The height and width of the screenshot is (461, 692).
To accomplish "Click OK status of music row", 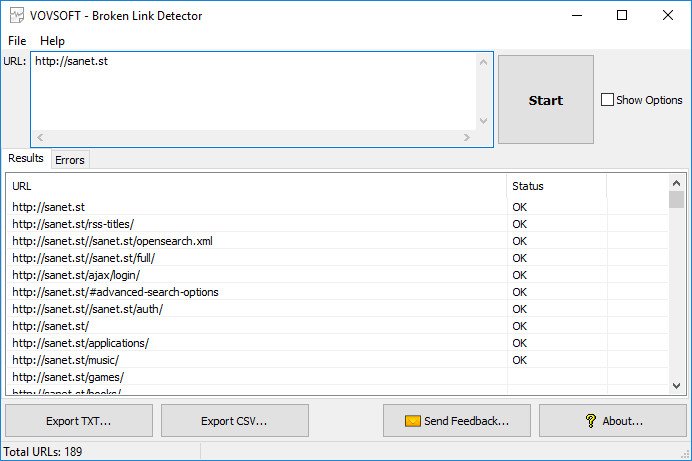I will [x=519, y=360].
